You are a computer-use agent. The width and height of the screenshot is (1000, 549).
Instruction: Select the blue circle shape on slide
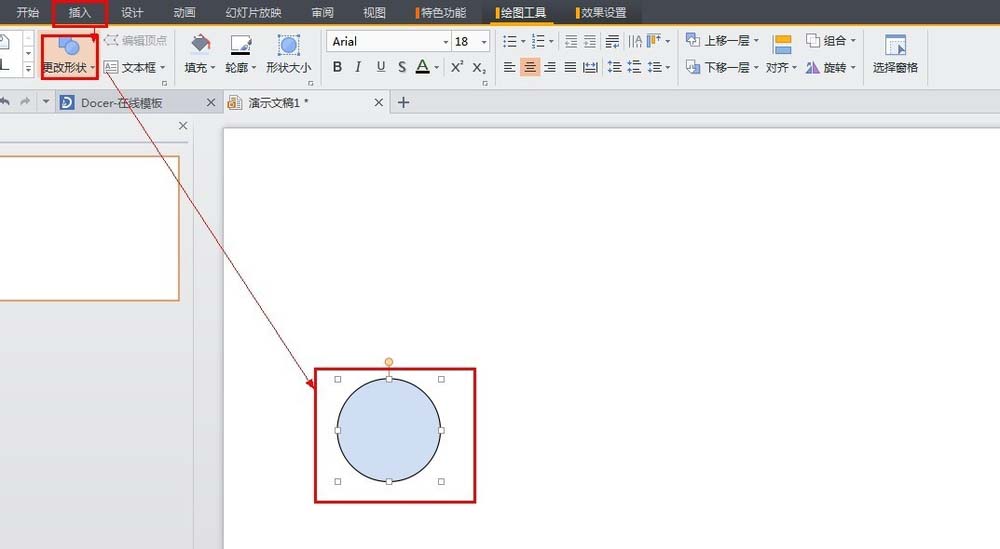(388, 430)
